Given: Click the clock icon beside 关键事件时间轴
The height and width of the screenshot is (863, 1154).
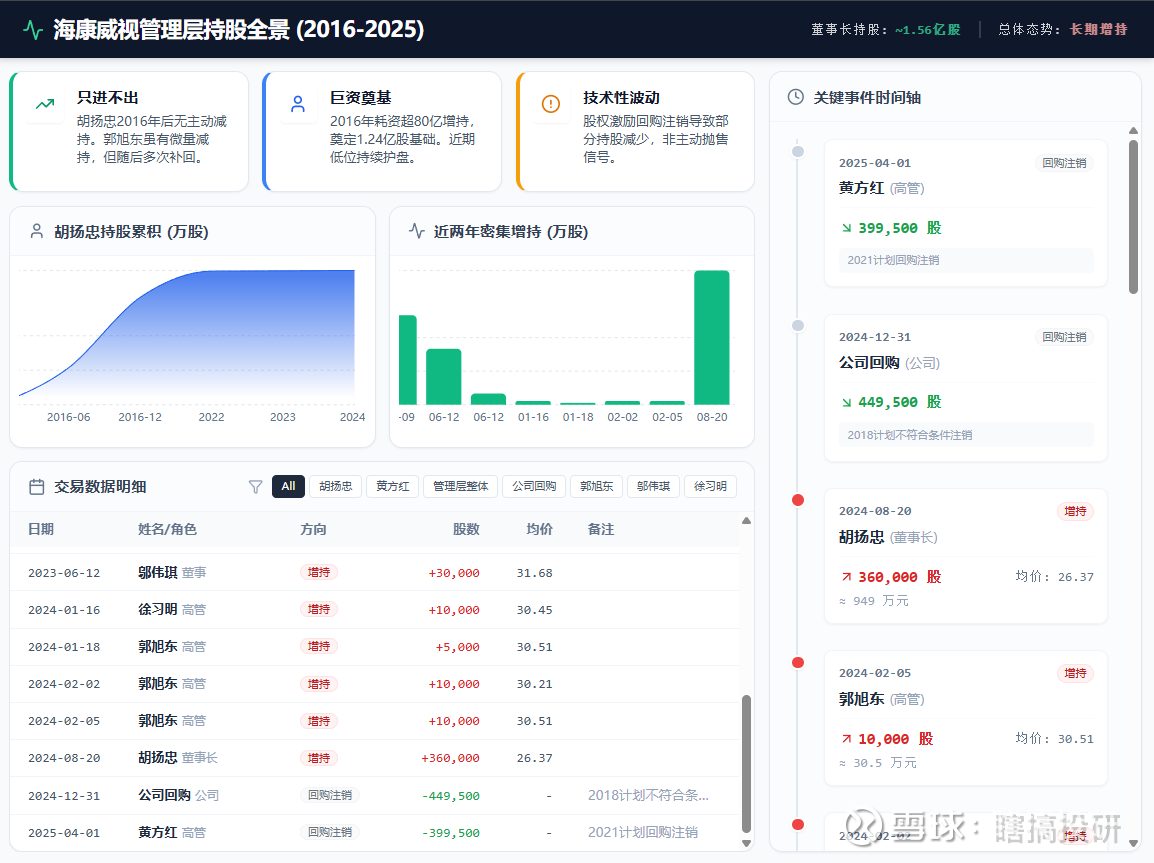Looking at the screenshot, I should (x=796, y=97).
